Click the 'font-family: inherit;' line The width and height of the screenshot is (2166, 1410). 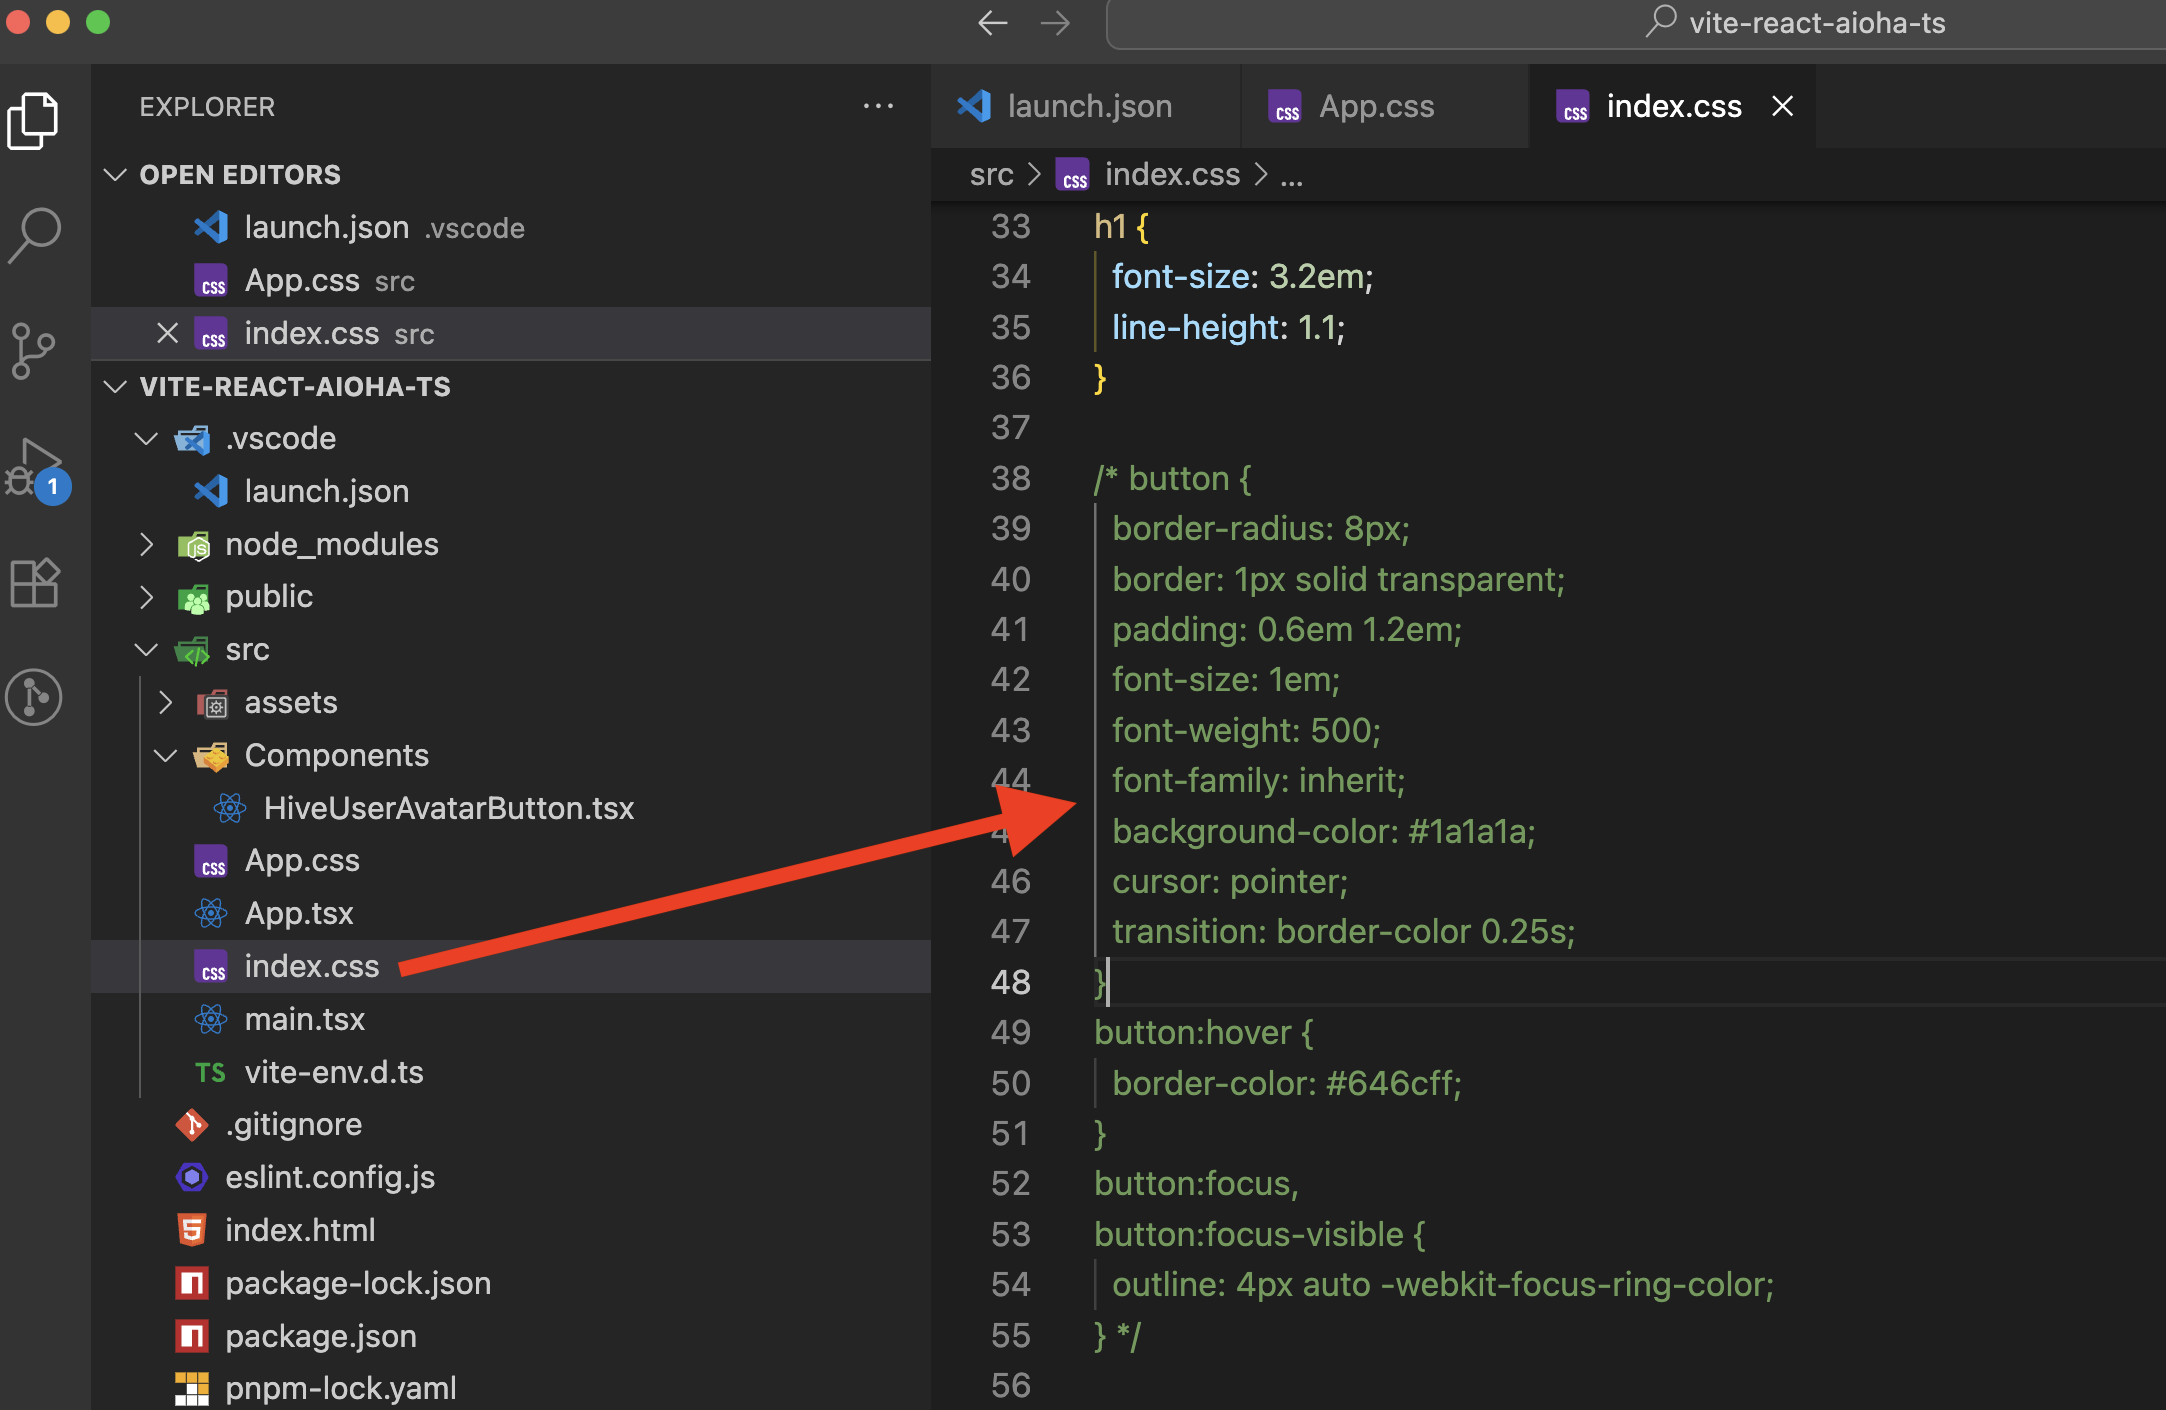pyautogui.click(x=1258, y=781)
